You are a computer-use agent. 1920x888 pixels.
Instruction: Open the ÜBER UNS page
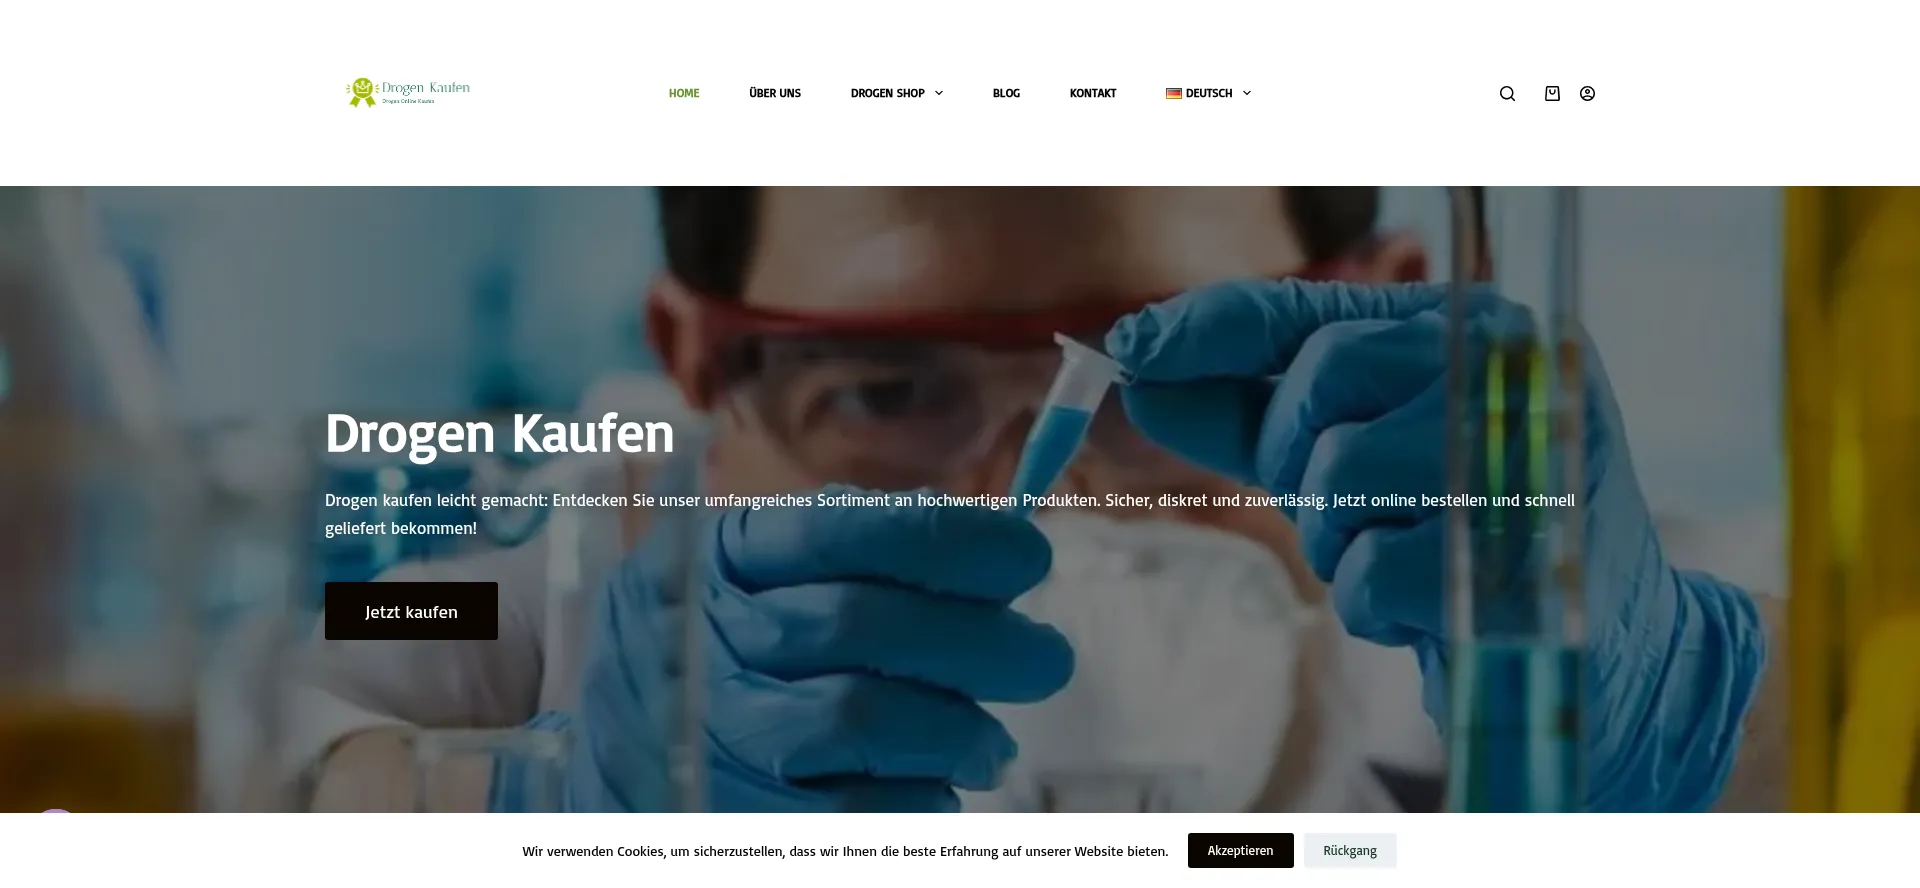pos(775,93)
